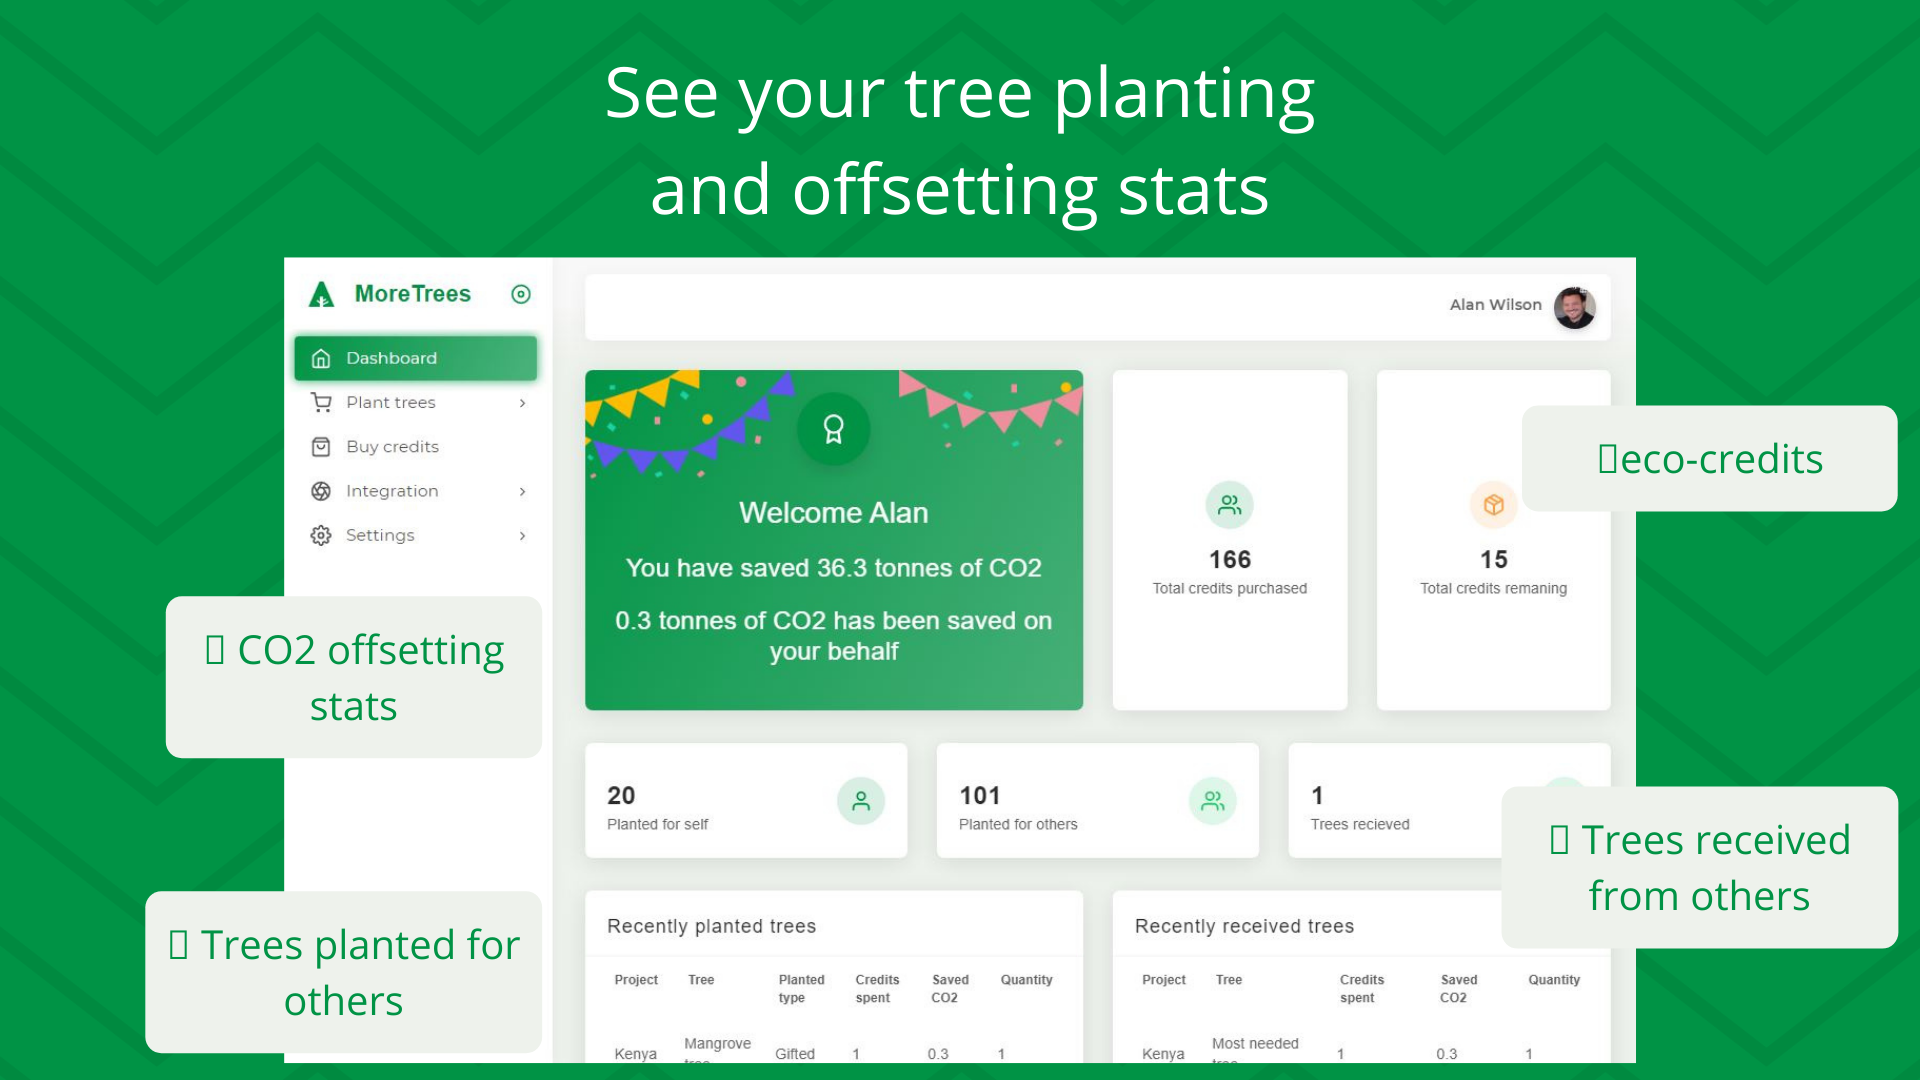The height and width of the screenshot is (1080, 1920).
Task: Click the Total credits purchased people icon
Action: [1229, 505]
